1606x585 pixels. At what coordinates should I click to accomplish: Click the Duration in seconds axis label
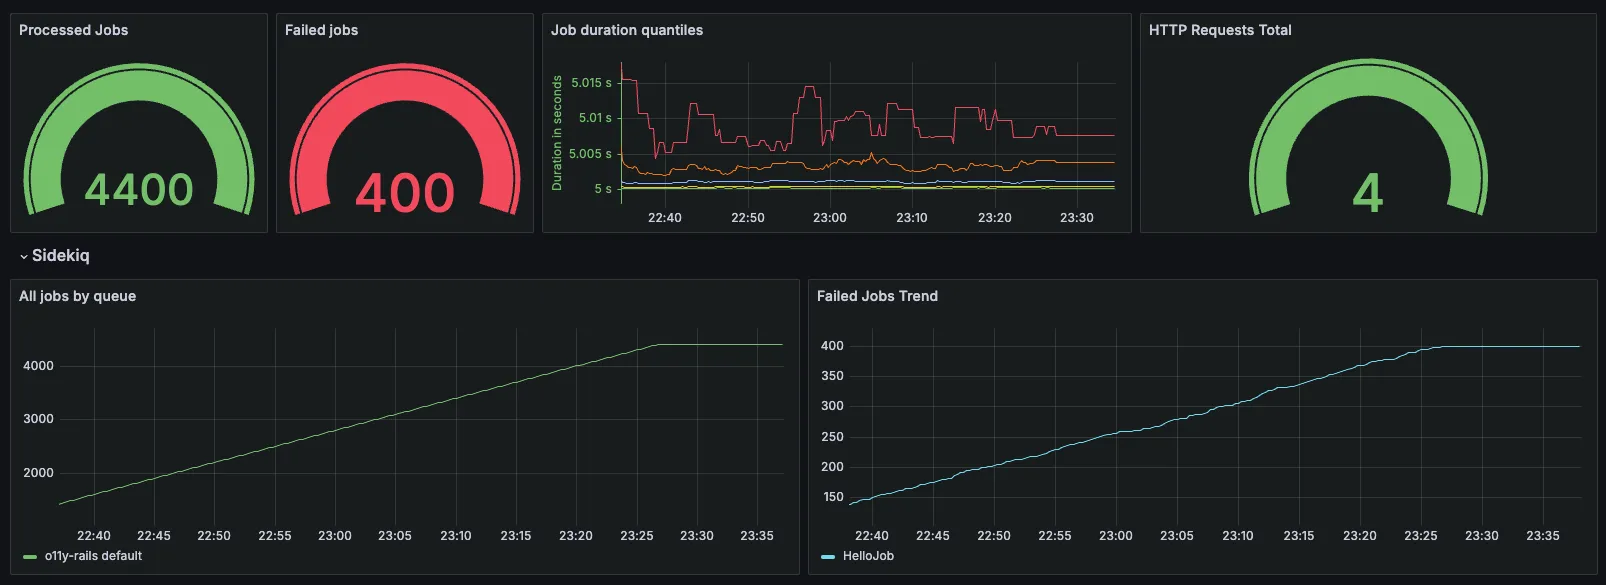[x=557, y=133]
